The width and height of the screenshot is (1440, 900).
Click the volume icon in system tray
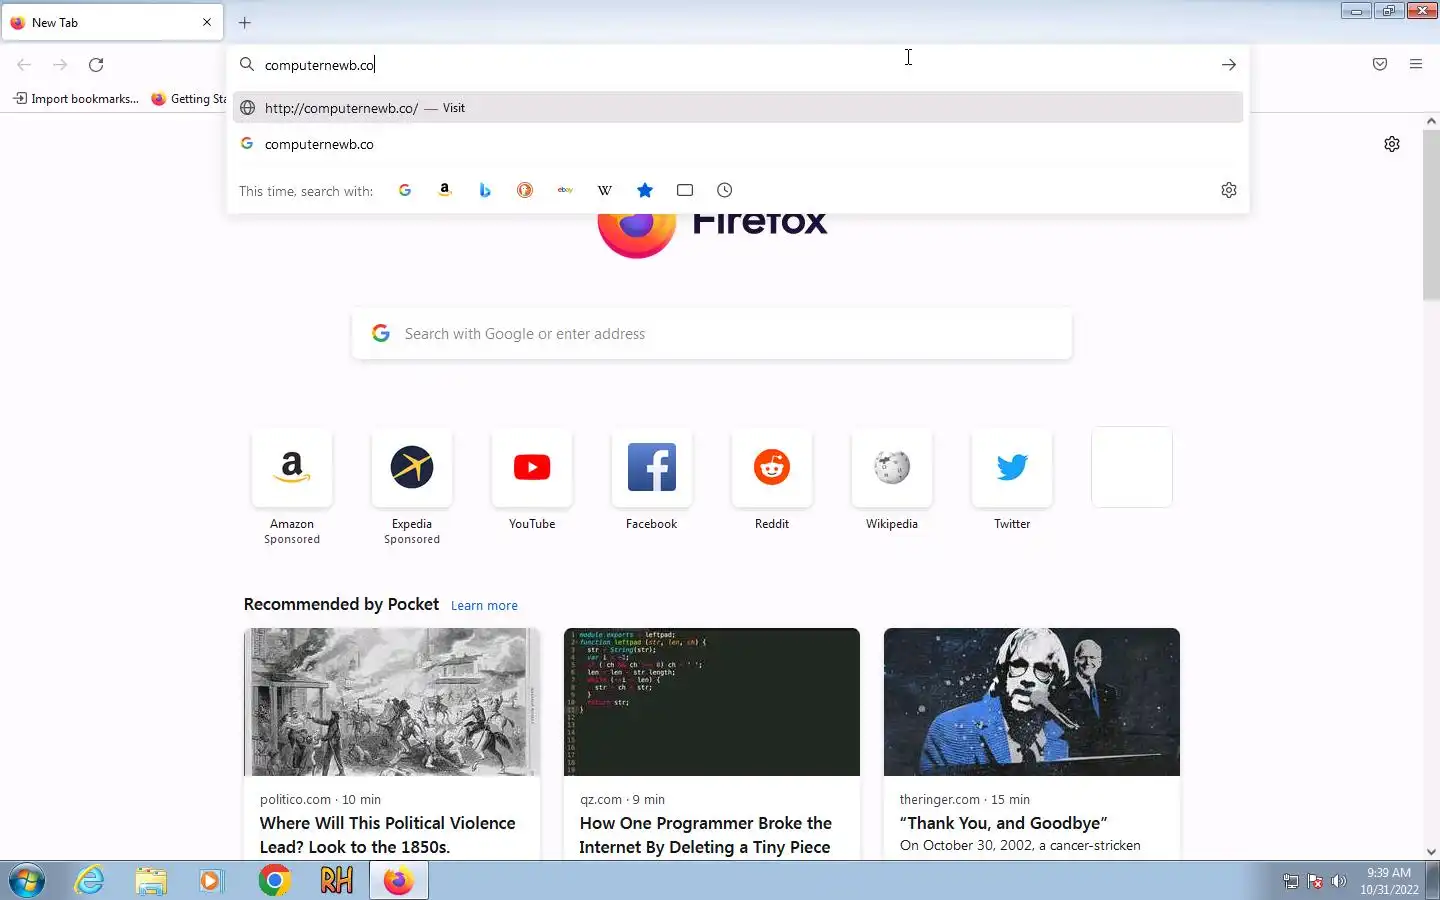click(x=1339, y=881)
